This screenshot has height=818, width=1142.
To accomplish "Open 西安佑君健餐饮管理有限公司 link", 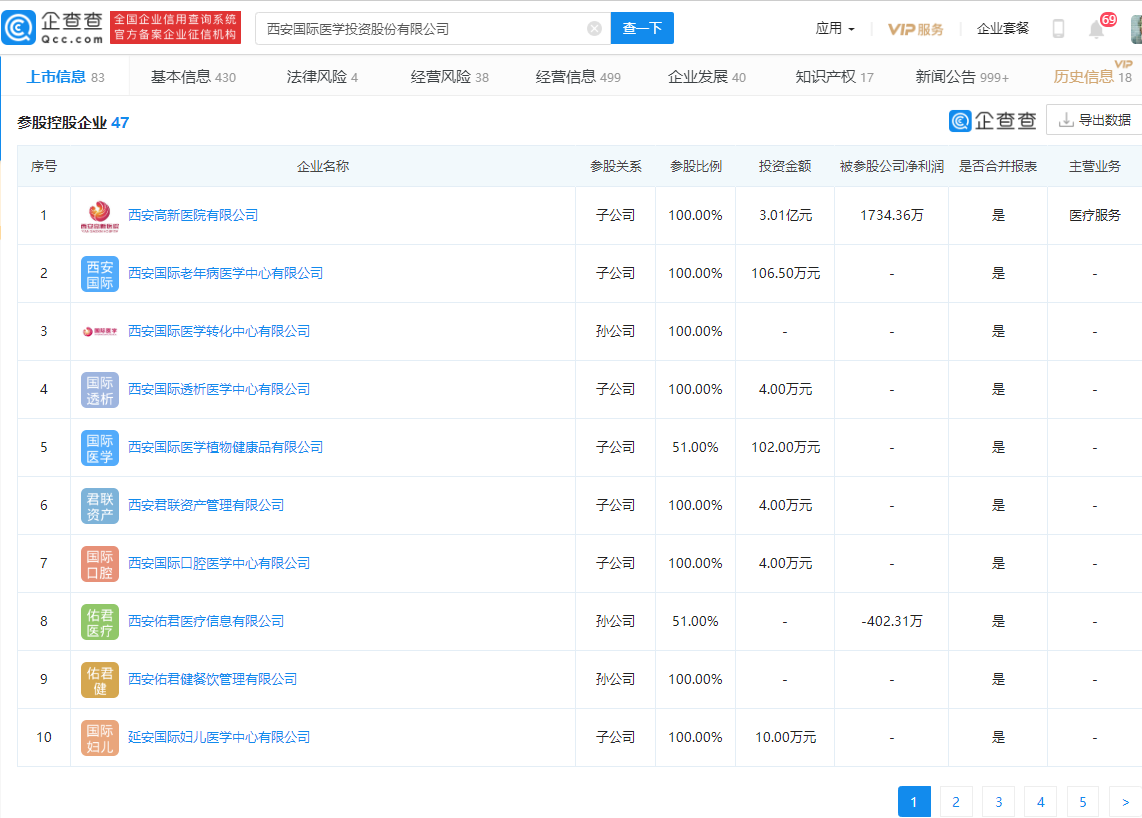I will 213,679.
